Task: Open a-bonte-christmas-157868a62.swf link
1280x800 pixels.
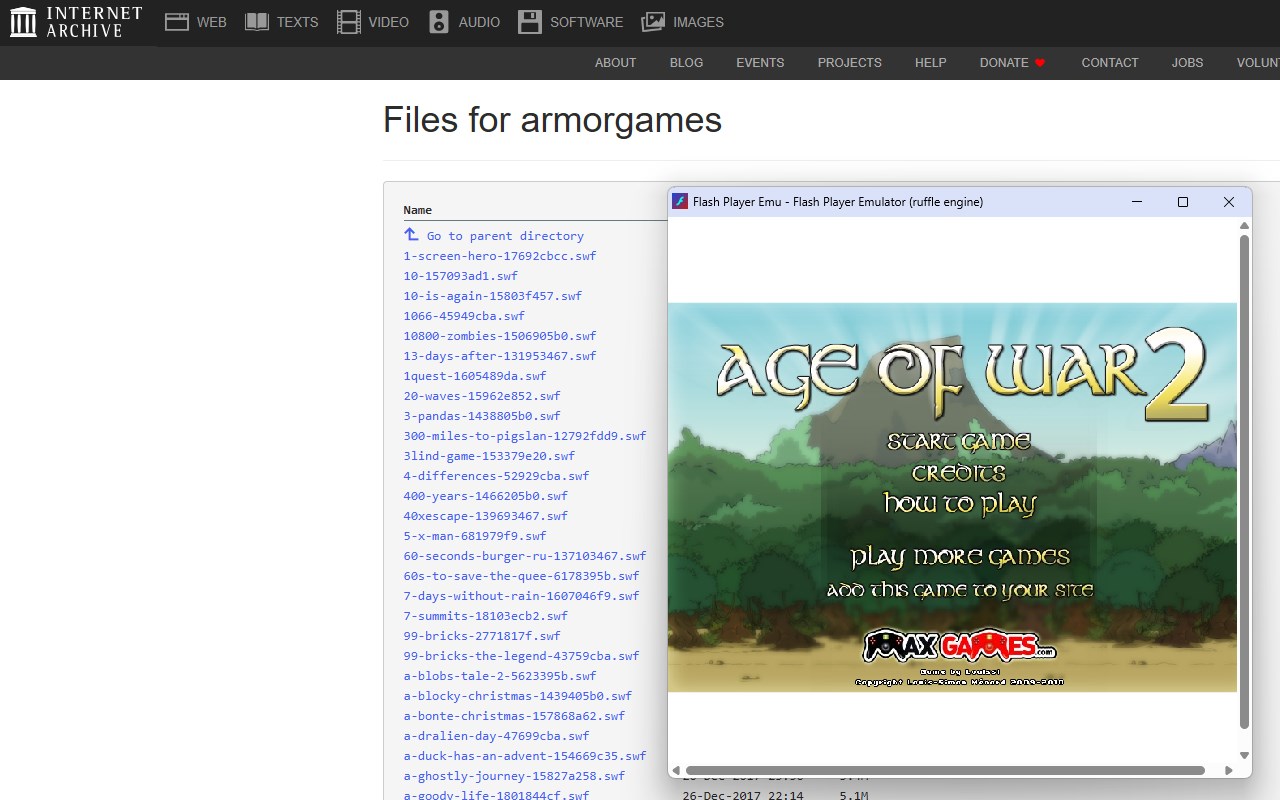Action: [514, 716]
